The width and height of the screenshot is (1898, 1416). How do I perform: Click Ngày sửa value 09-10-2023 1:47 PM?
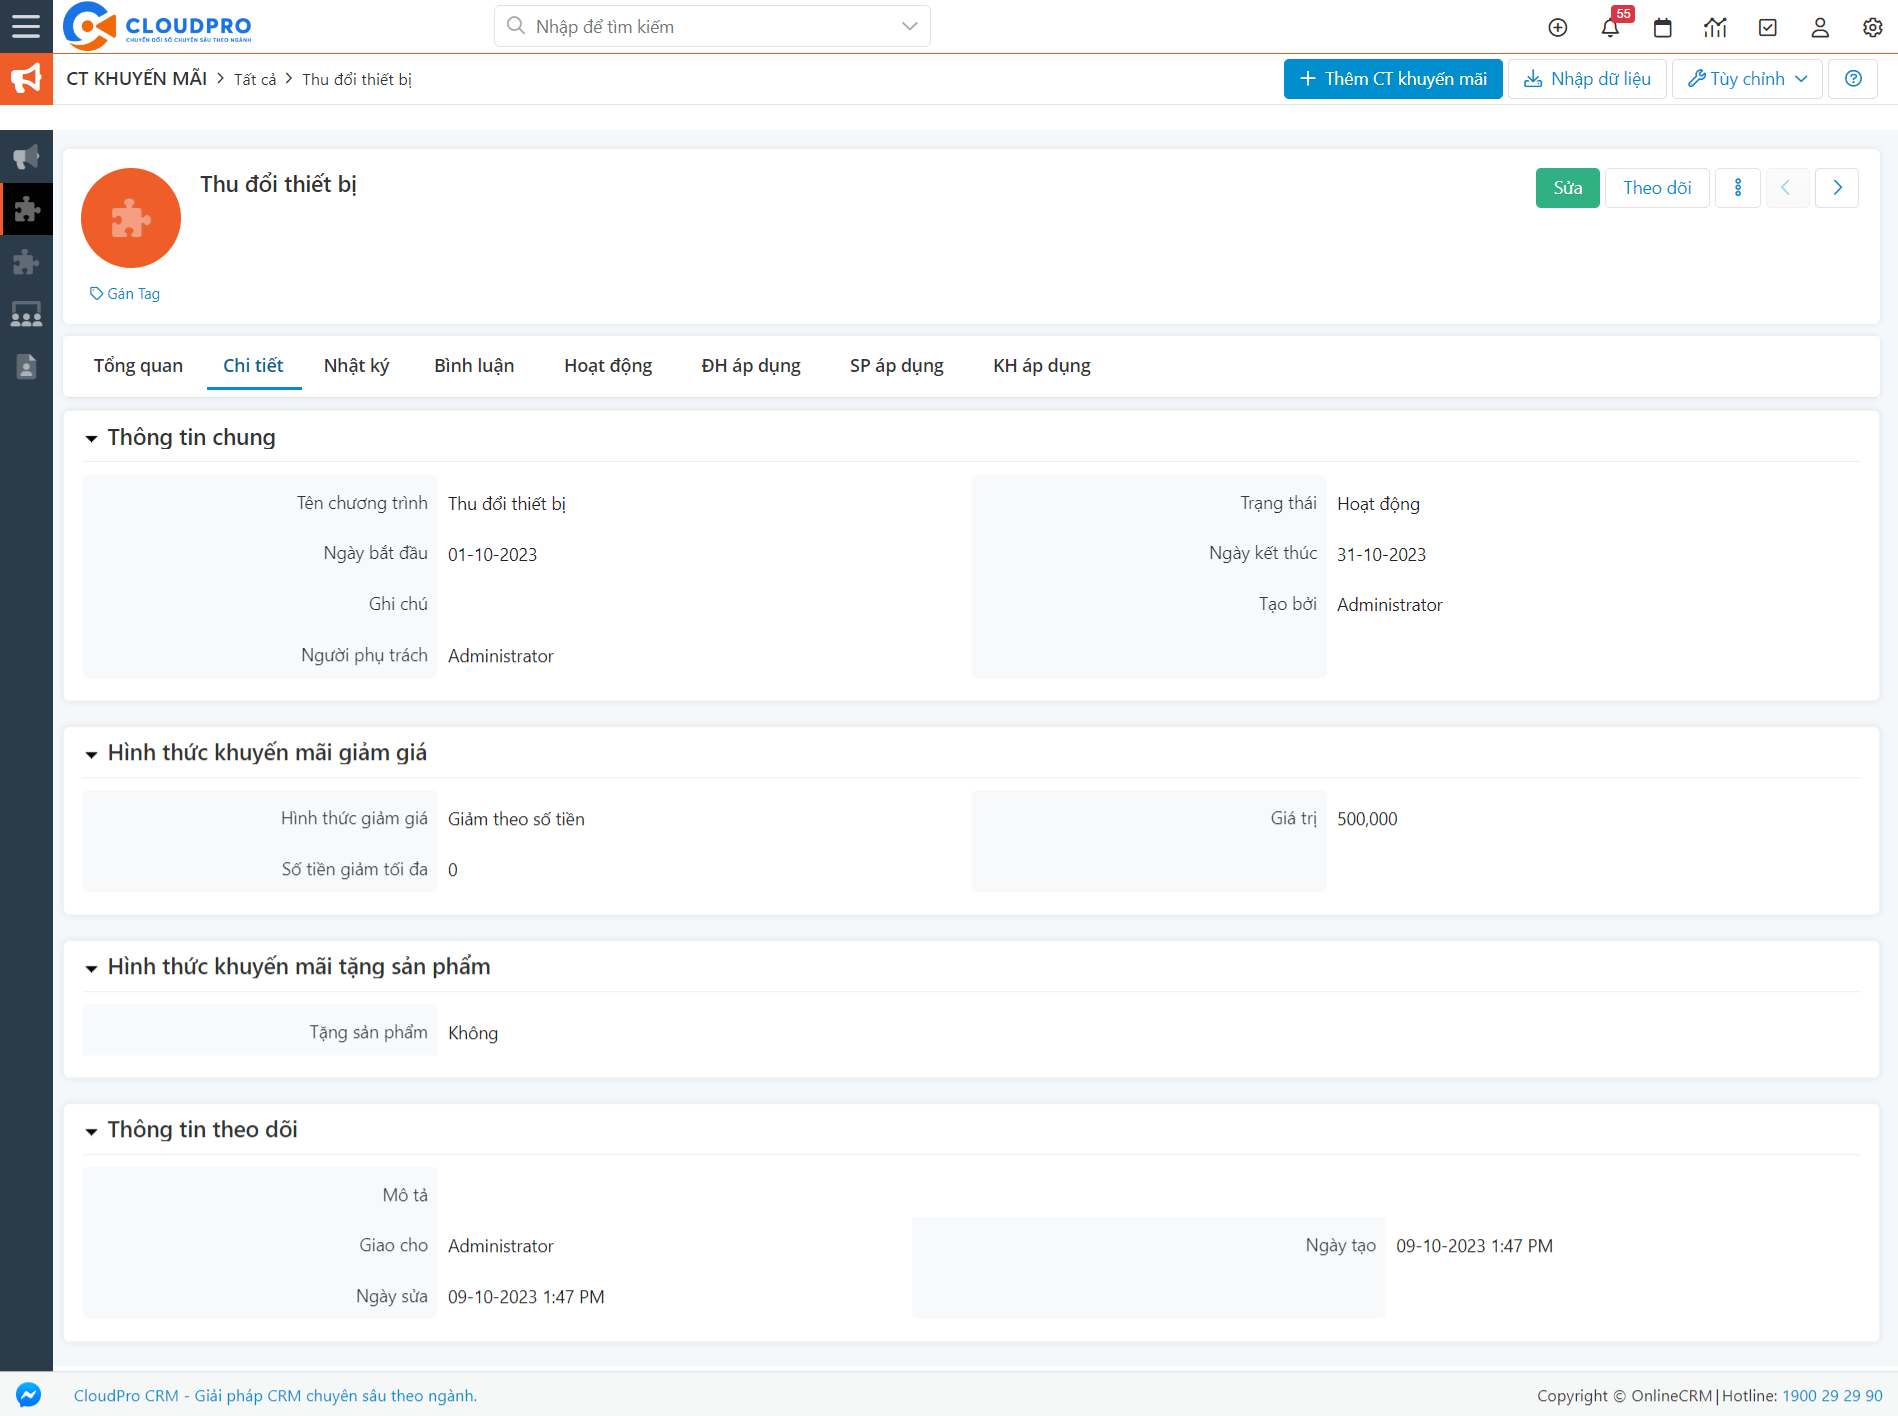526,1297
